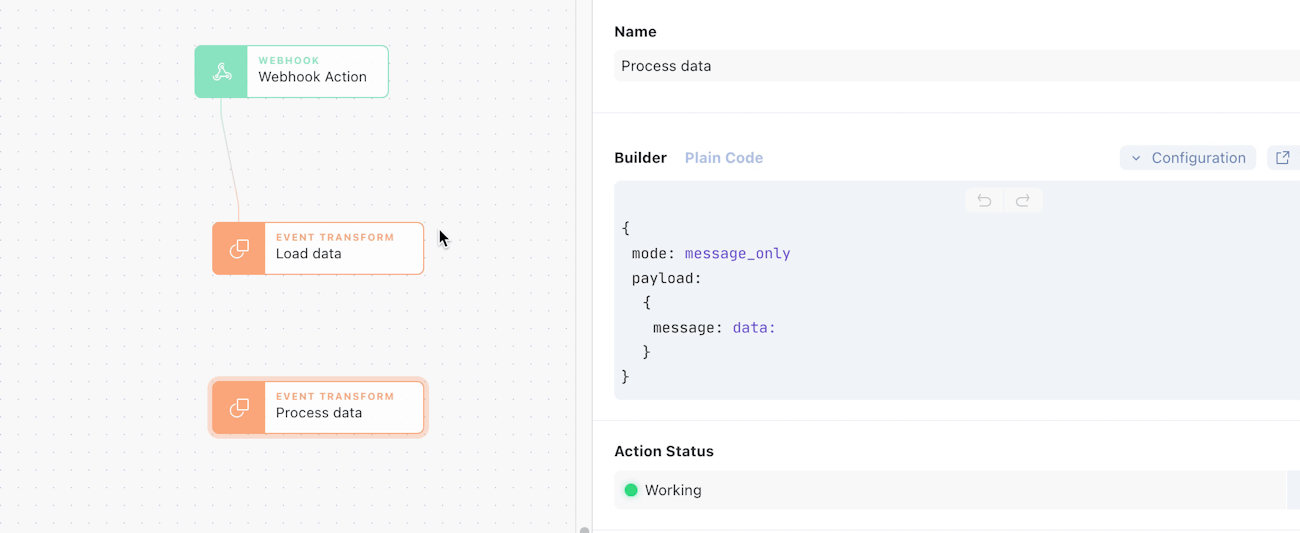Select the Process data node label
This screenshot has height=533, width=1300.
(x=319, y=413)
